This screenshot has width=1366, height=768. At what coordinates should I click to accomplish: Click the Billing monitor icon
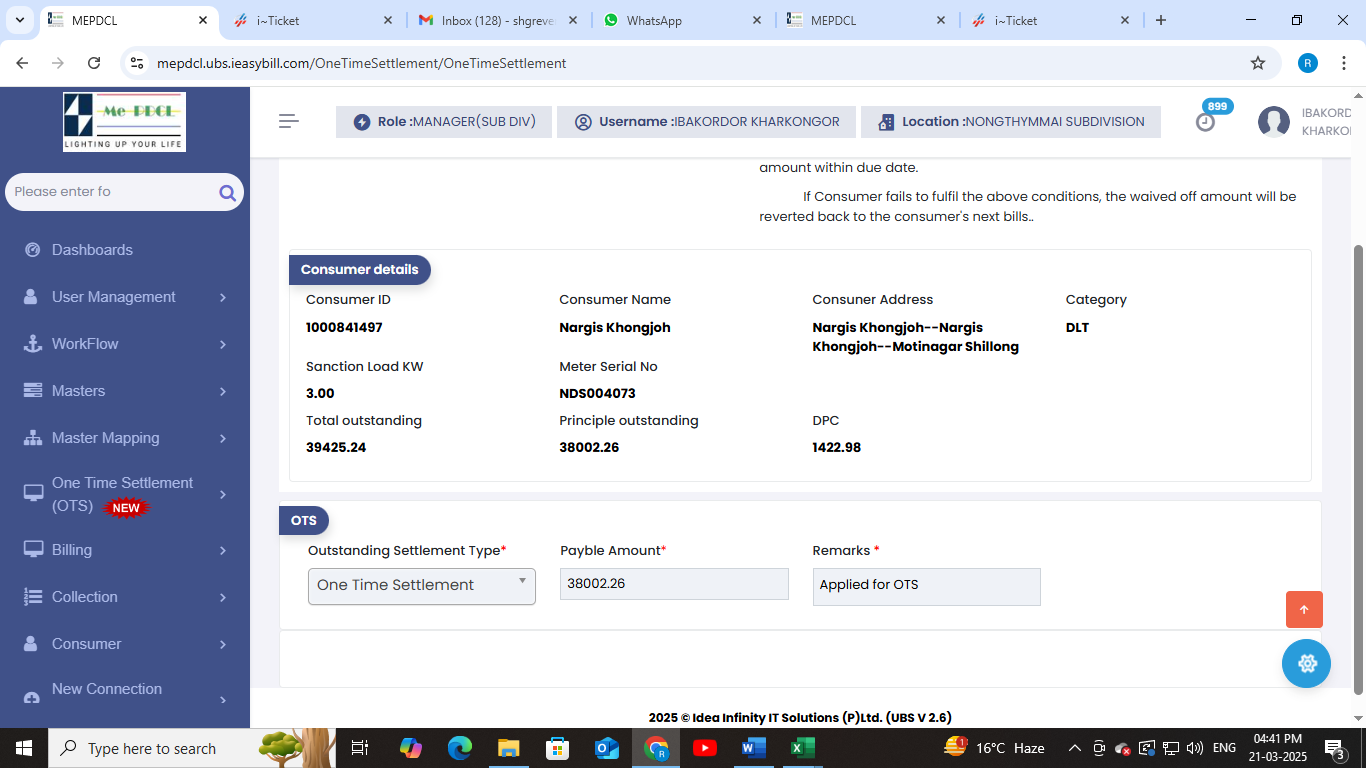(x=34, y=549)
